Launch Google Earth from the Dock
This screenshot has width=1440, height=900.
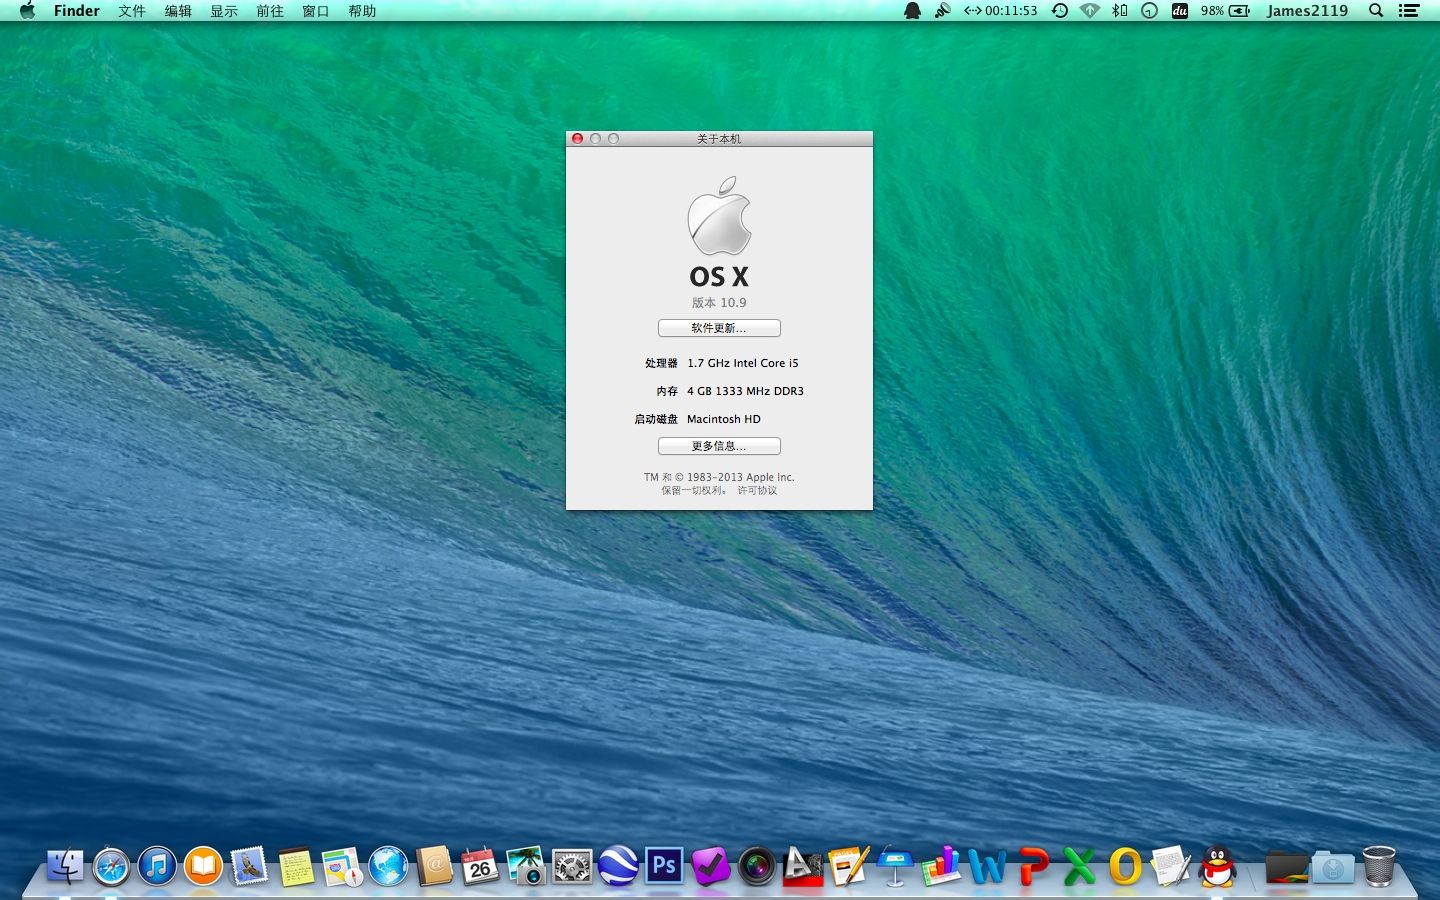coord(618,866)
